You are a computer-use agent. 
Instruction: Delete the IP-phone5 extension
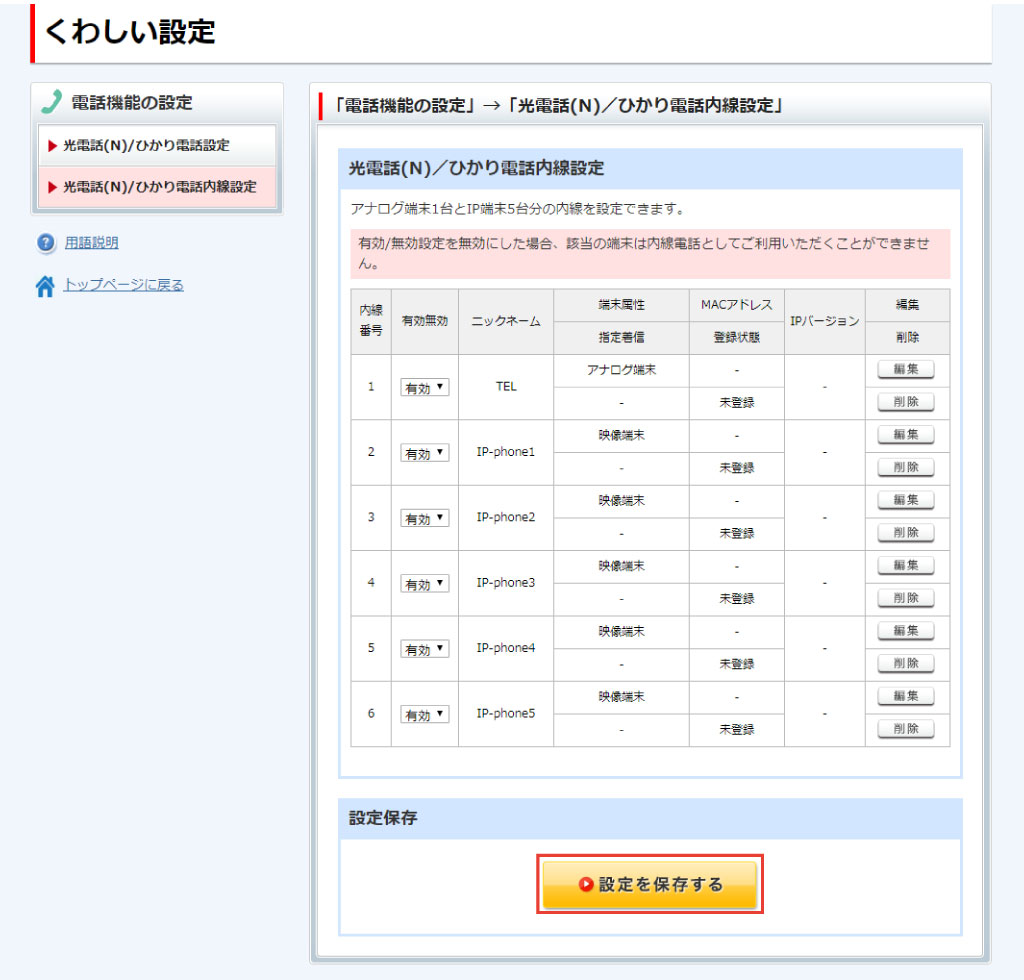(x=906, y=728)
